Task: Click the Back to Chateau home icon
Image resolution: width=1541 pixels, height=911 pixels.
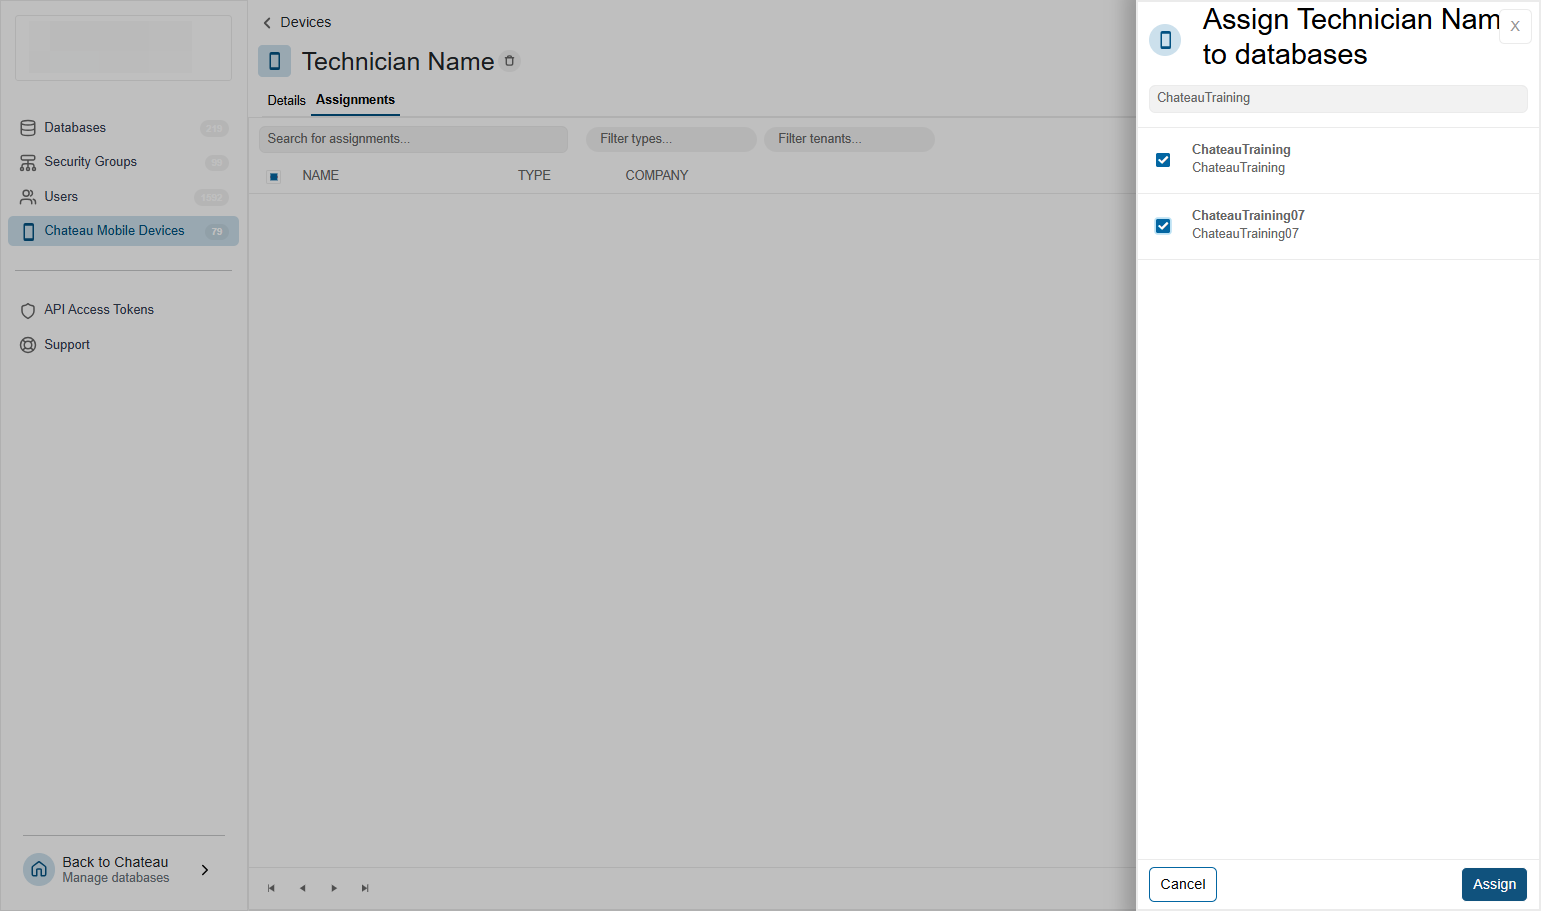Action: [x=39, y=869]
